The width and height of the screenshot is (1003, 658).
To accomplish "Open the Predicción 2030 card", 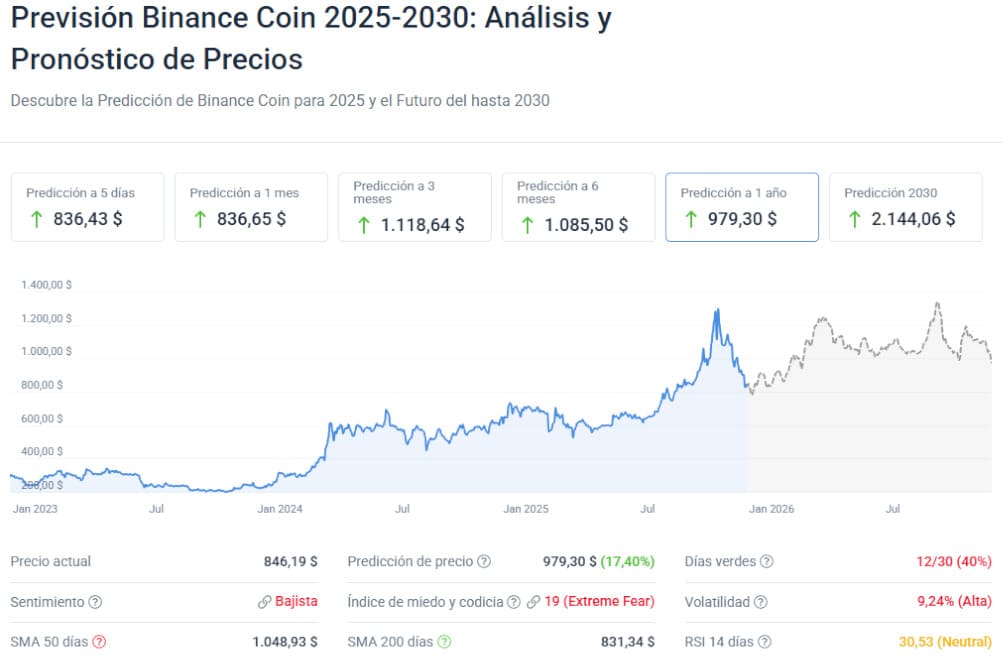I will click(x=906, y=207).
